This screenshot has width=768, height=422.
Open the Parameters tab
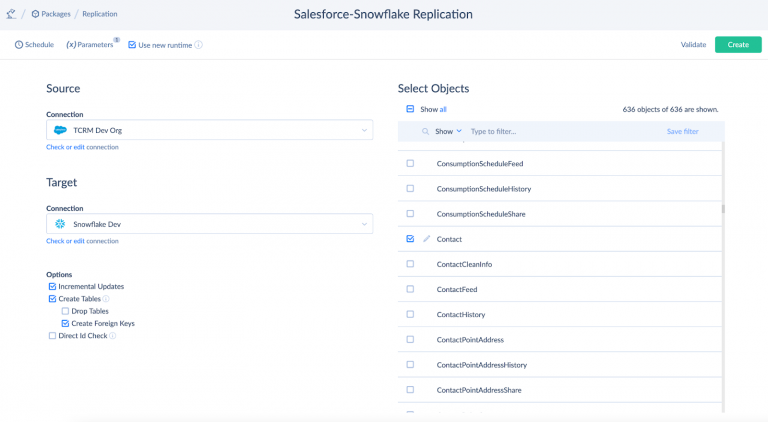[x=90, y=45]
